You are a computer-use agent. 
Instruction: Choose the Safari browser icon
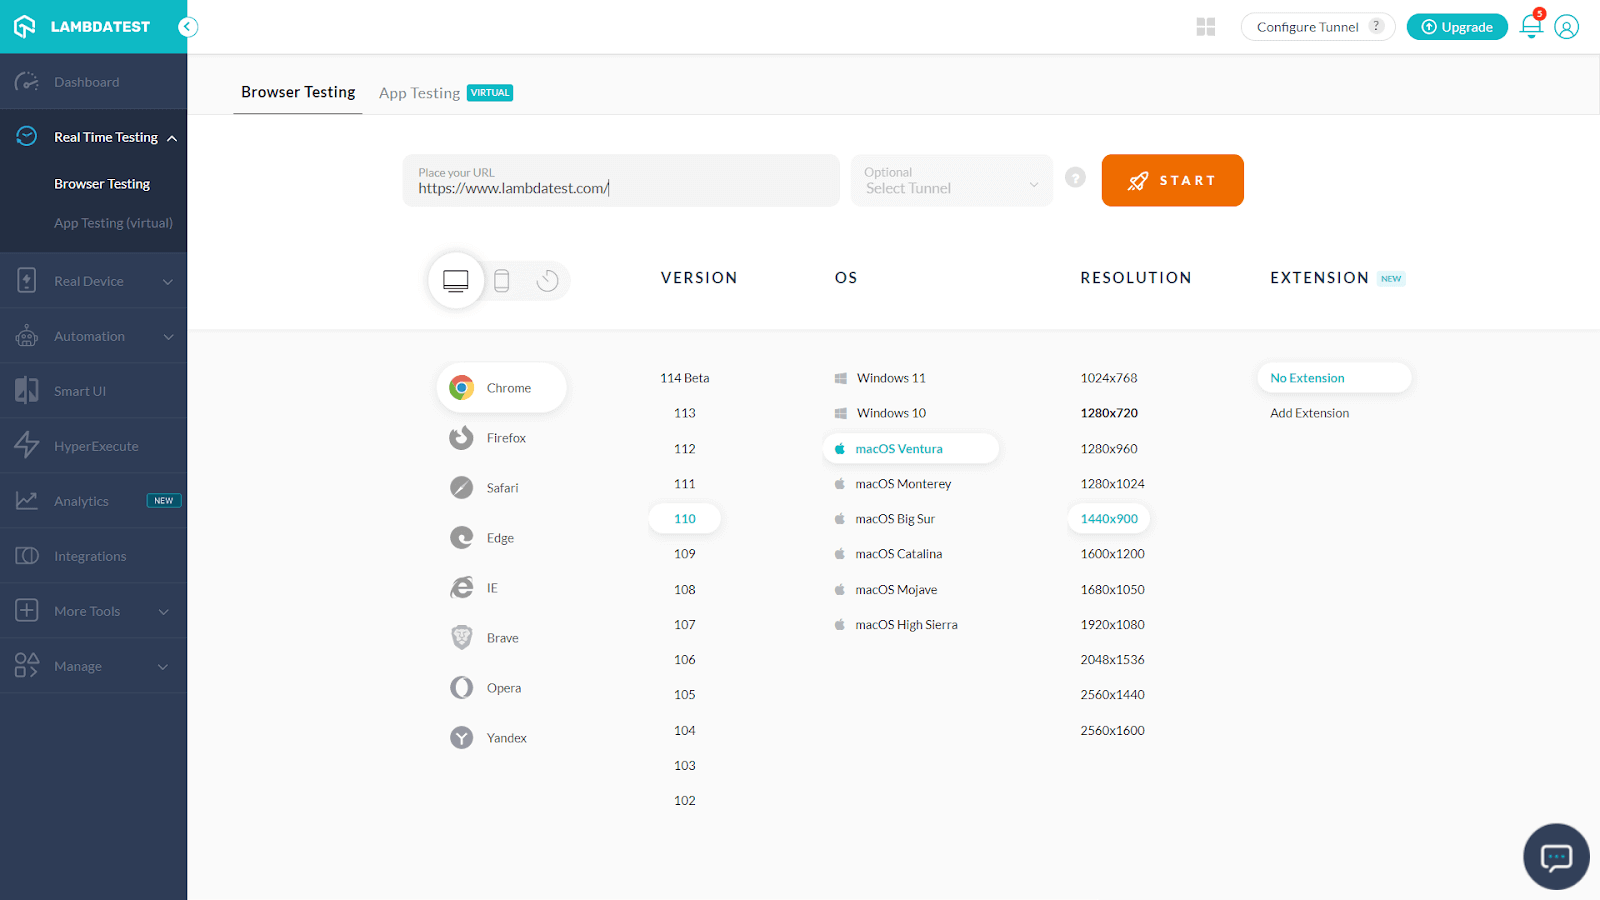pos(461,487)
